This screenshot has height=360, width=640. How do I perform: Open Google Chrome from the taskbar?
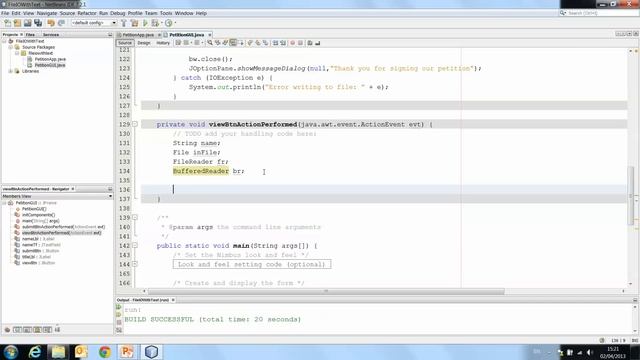[104, 352]
